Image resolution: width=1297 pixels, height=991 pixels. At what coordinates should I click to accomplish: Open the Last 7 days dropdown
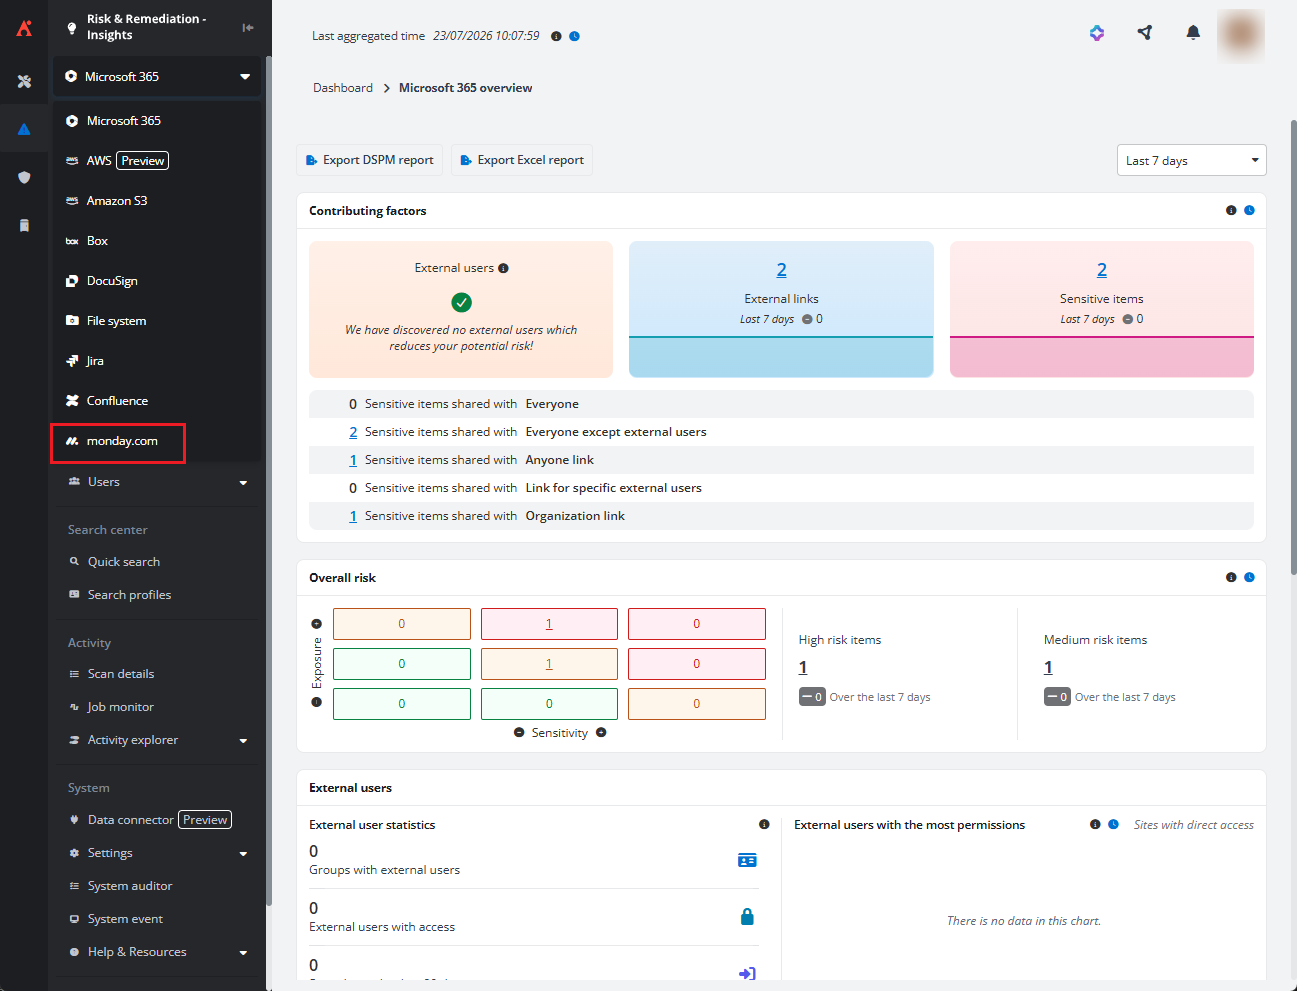click(x=1191, y=160)
